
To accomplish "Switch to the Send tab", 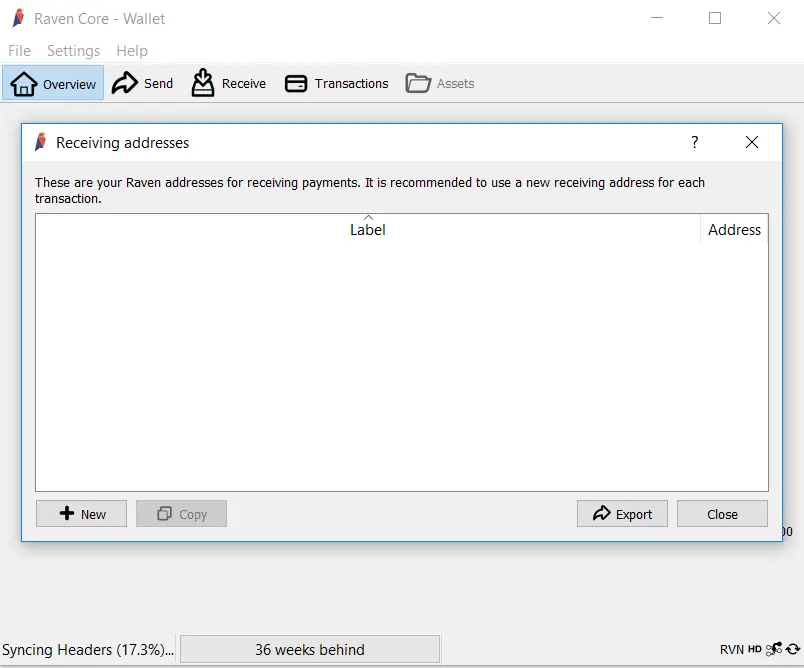I will (x=143, y=83).
